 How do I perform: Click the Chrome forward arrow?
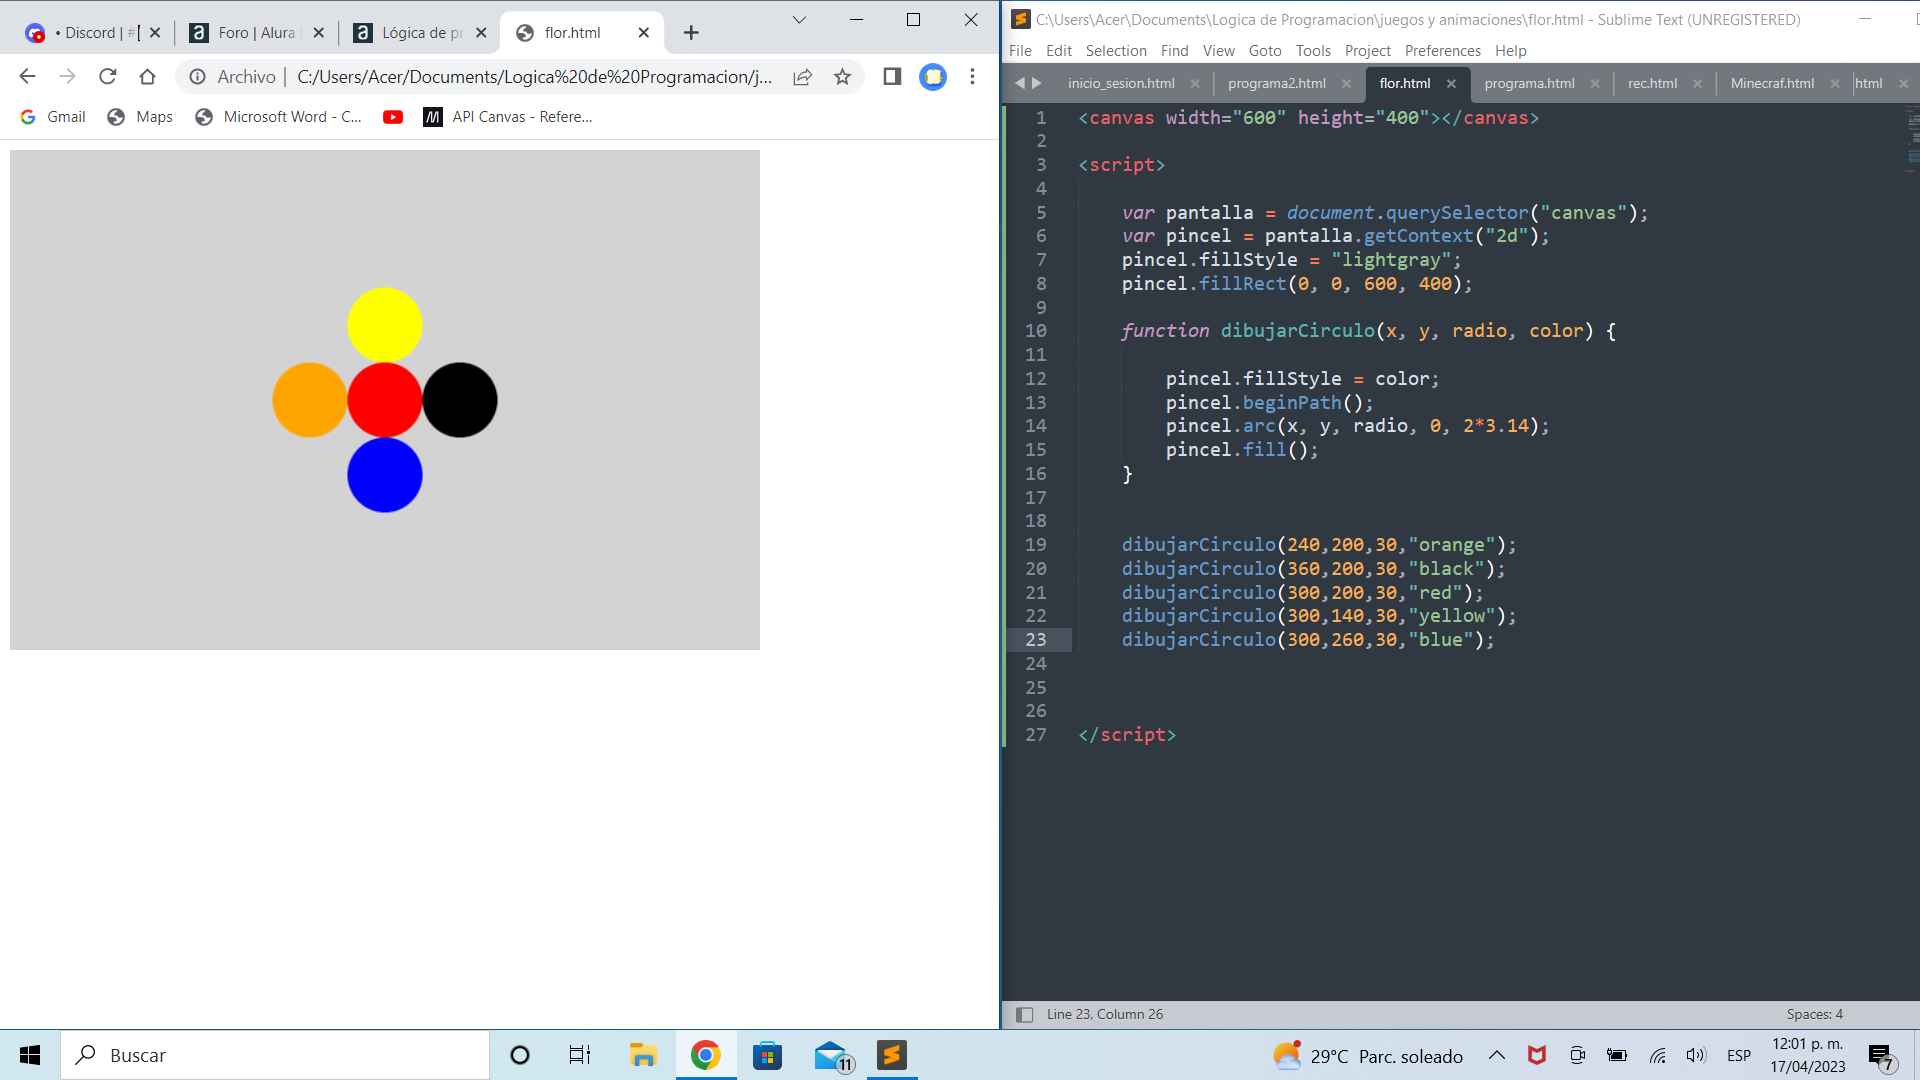point(67,77)
